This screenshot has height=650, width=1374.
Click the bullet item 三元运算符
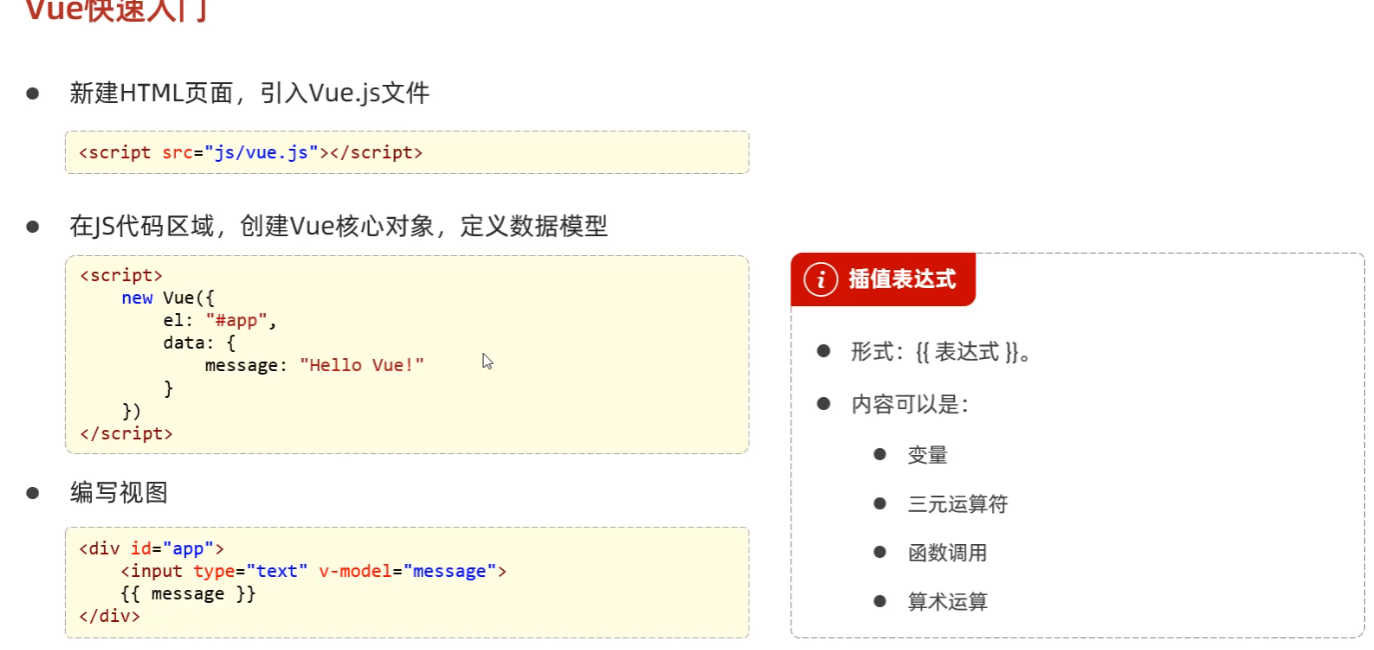click(x=957, y=504)
